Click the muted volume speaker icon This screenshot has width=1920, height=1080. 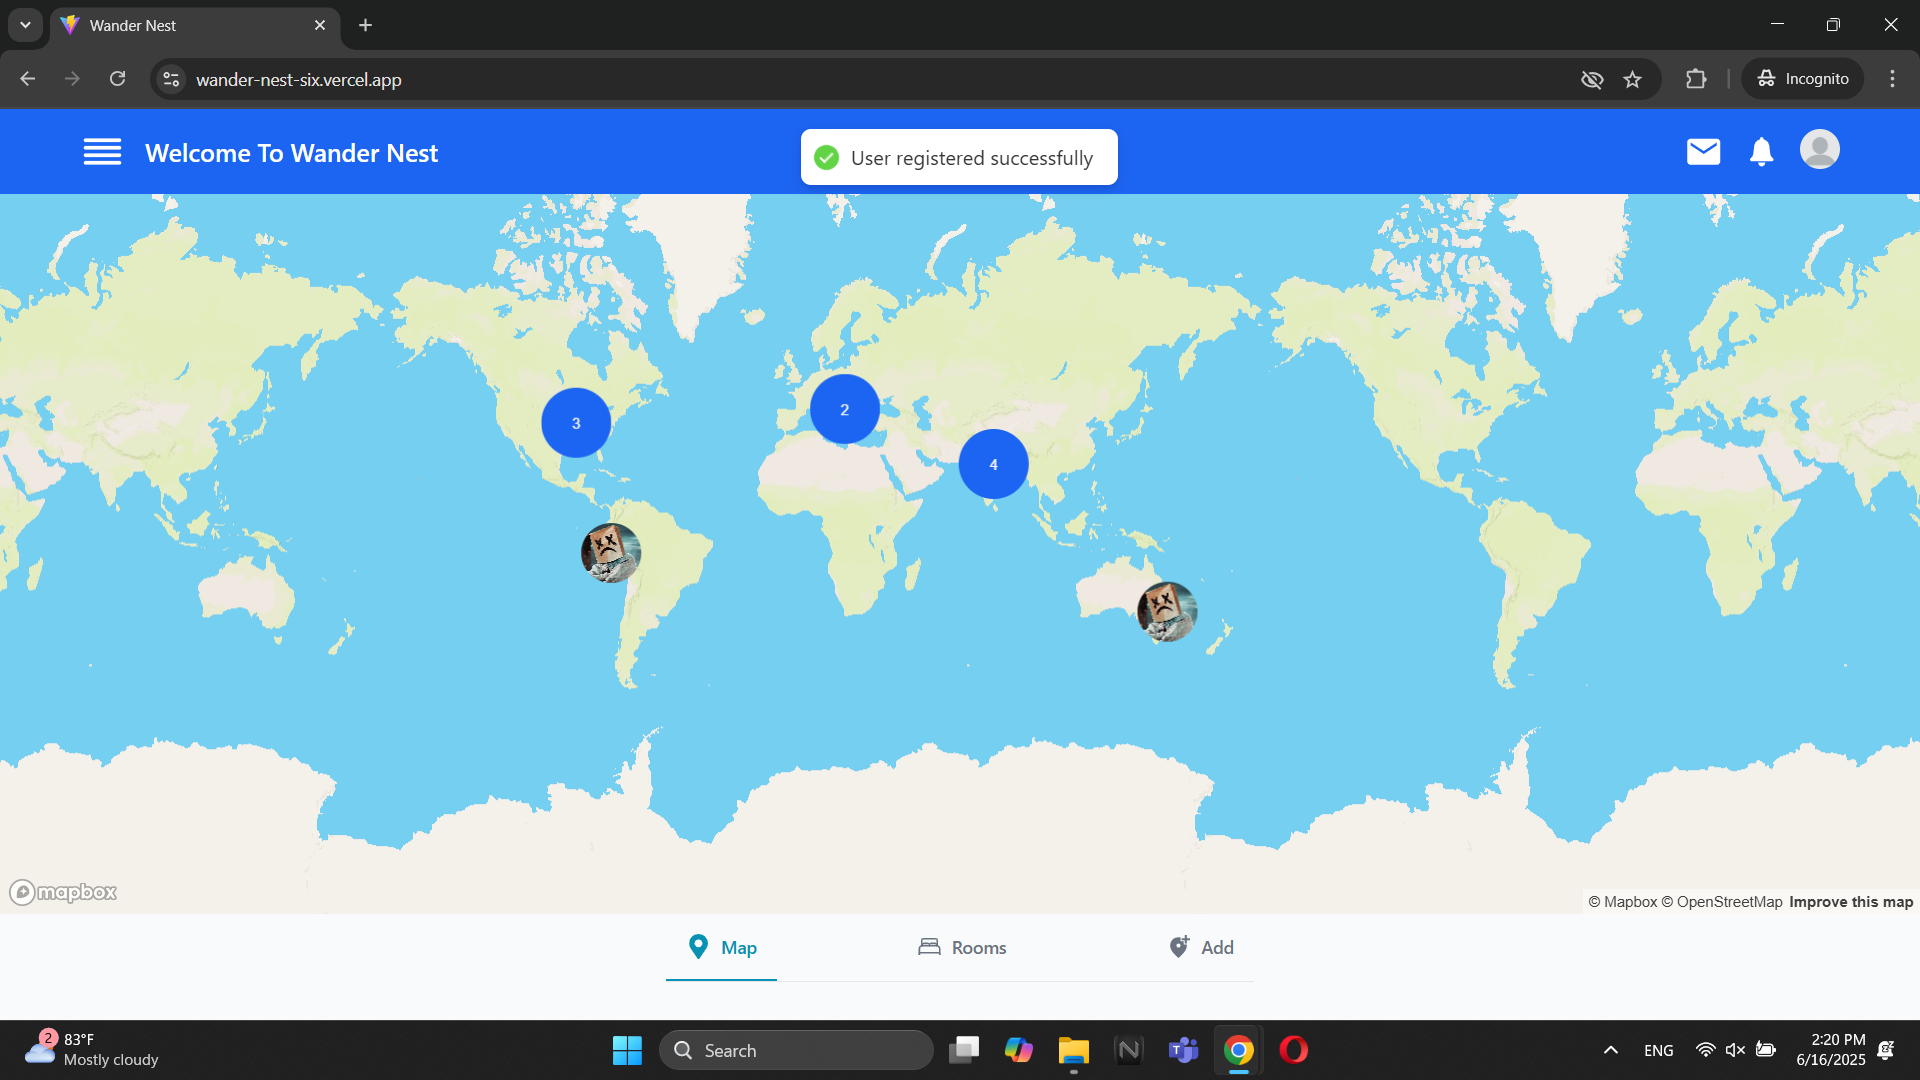(x=1735, y=1050)
